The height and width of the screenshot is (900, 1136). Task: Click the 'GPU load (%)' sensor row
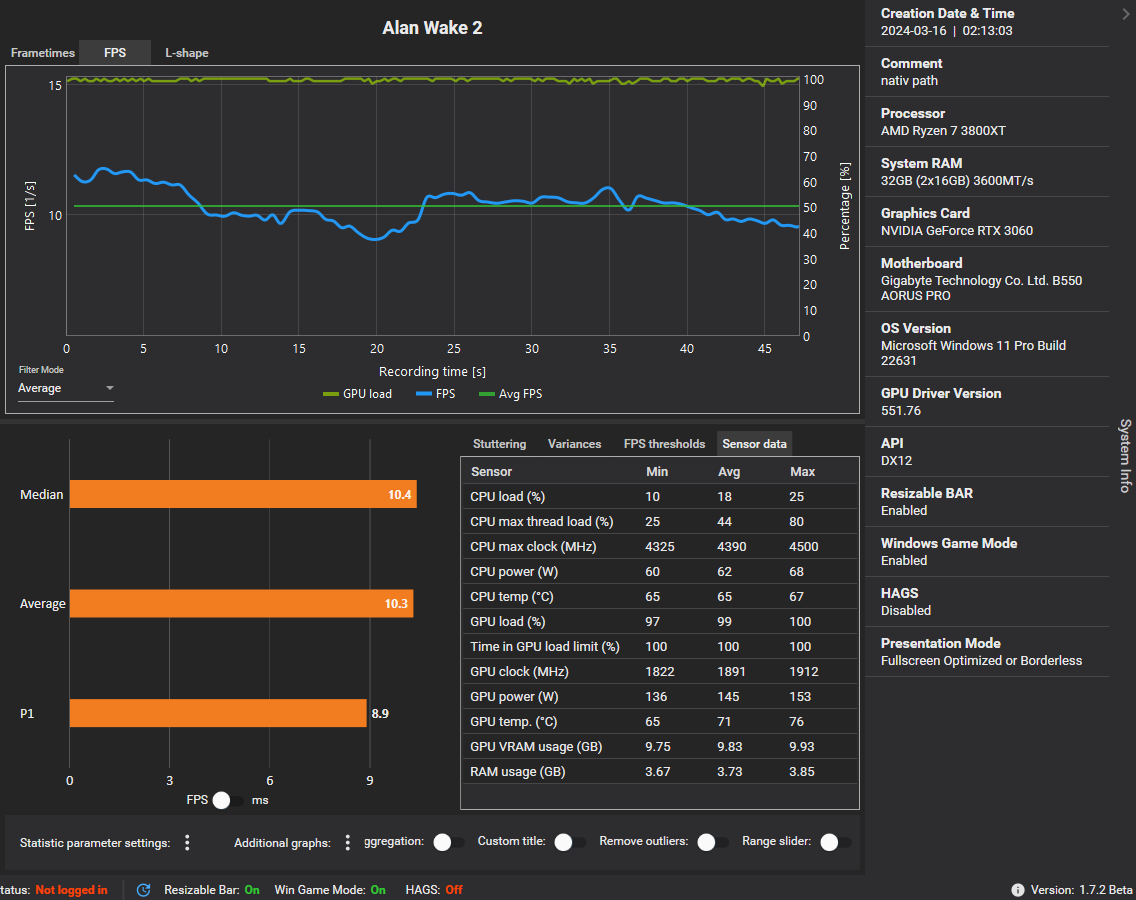coord(659,622)
